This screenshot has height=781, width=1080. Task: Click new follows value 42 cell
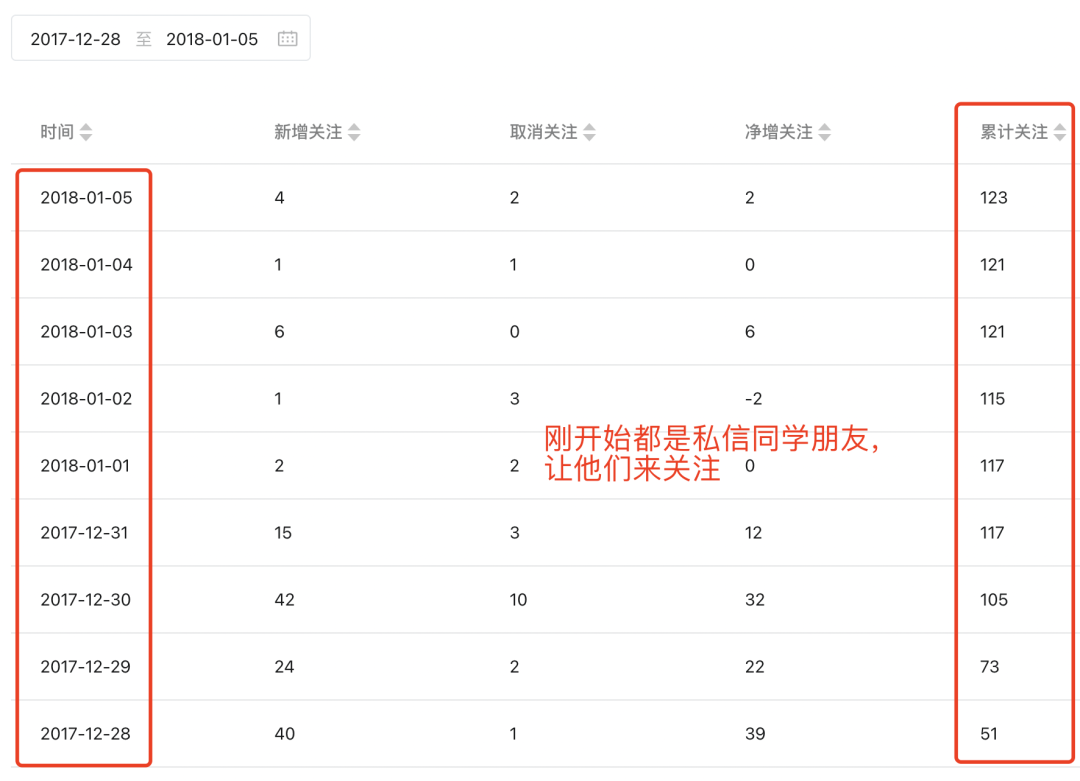pyautogui.click(x=284, y=600)
